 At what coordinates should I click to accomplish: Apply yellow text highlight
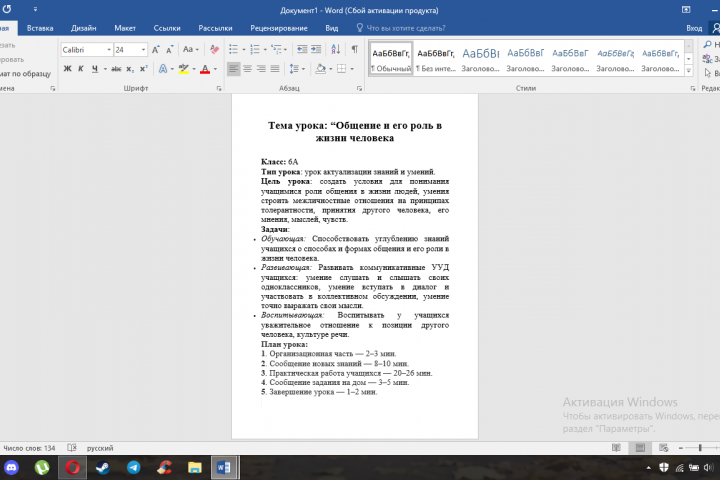[184, 69]
